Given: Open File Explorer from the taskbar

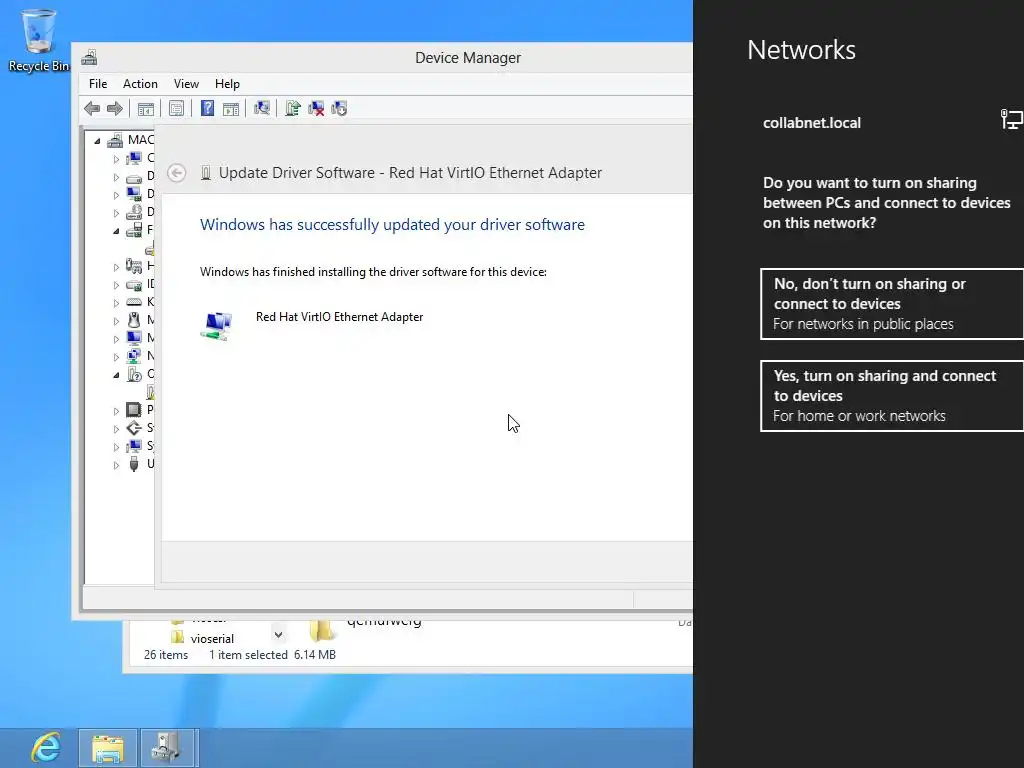Looking at the screenshot, I should 108,748.
